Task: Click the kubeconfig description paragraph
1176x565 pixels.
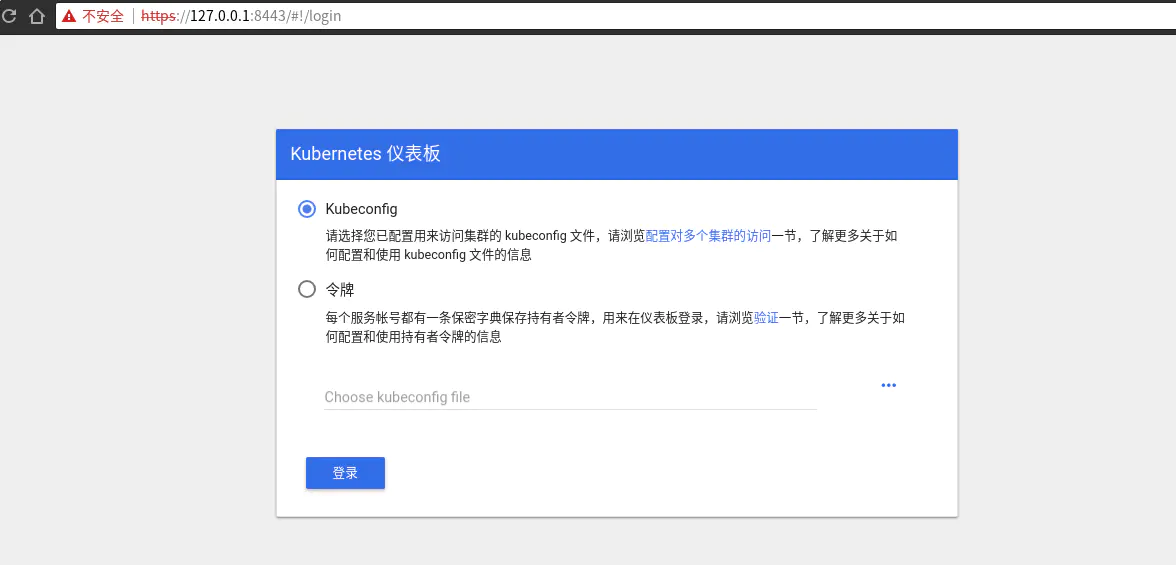Action: [x=480, y=246]
